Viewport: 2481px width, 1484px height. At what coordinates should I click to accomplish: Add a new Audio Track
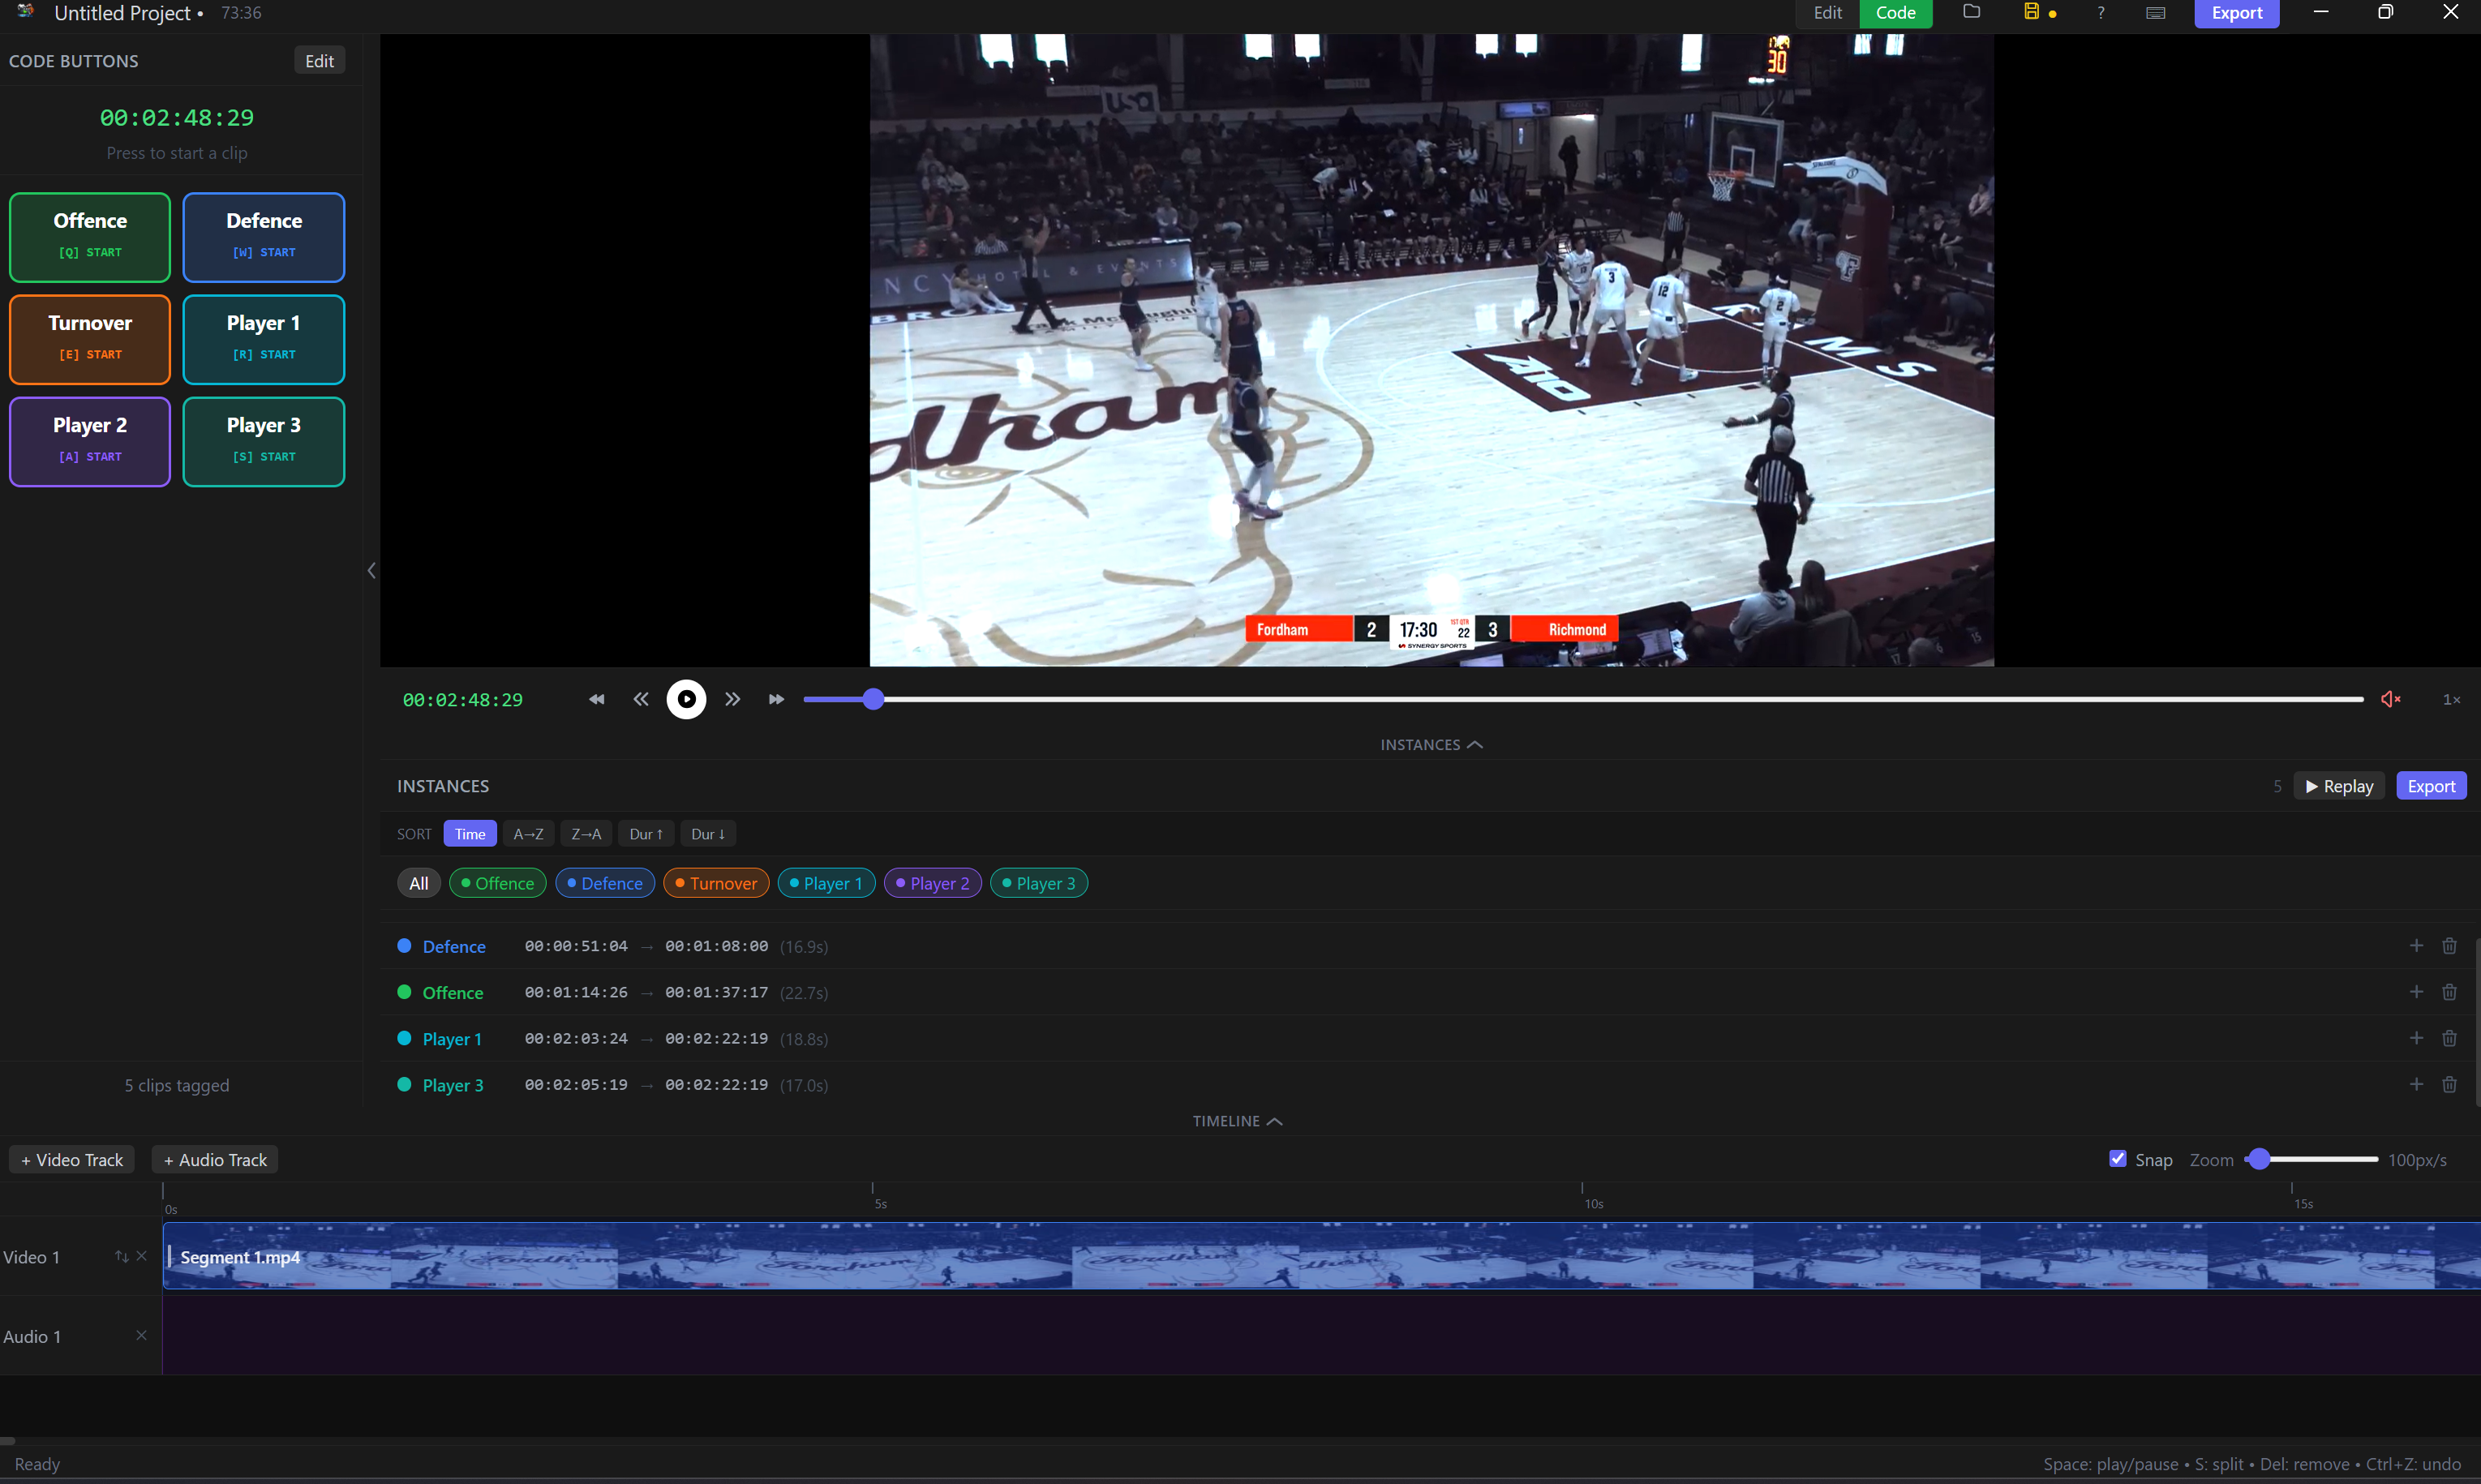click(x=215, y=1159)
